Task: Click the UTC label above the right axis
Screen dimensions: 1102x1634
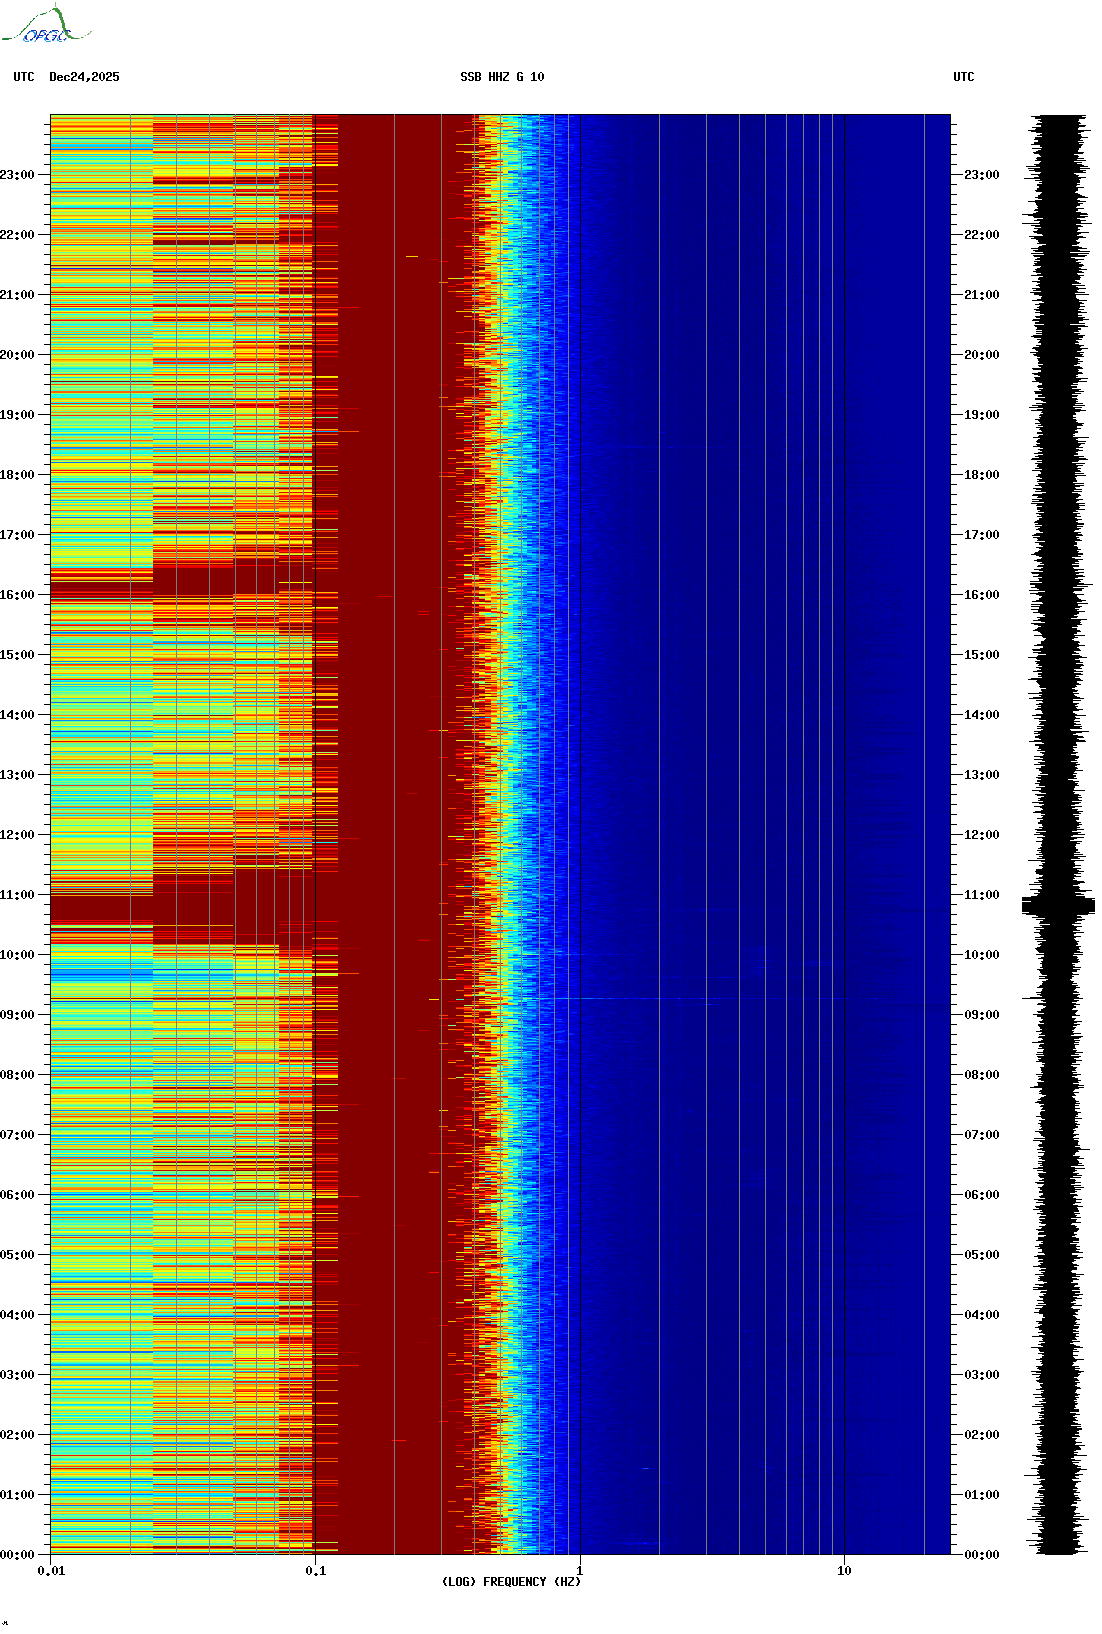Action: pos(963,77)
